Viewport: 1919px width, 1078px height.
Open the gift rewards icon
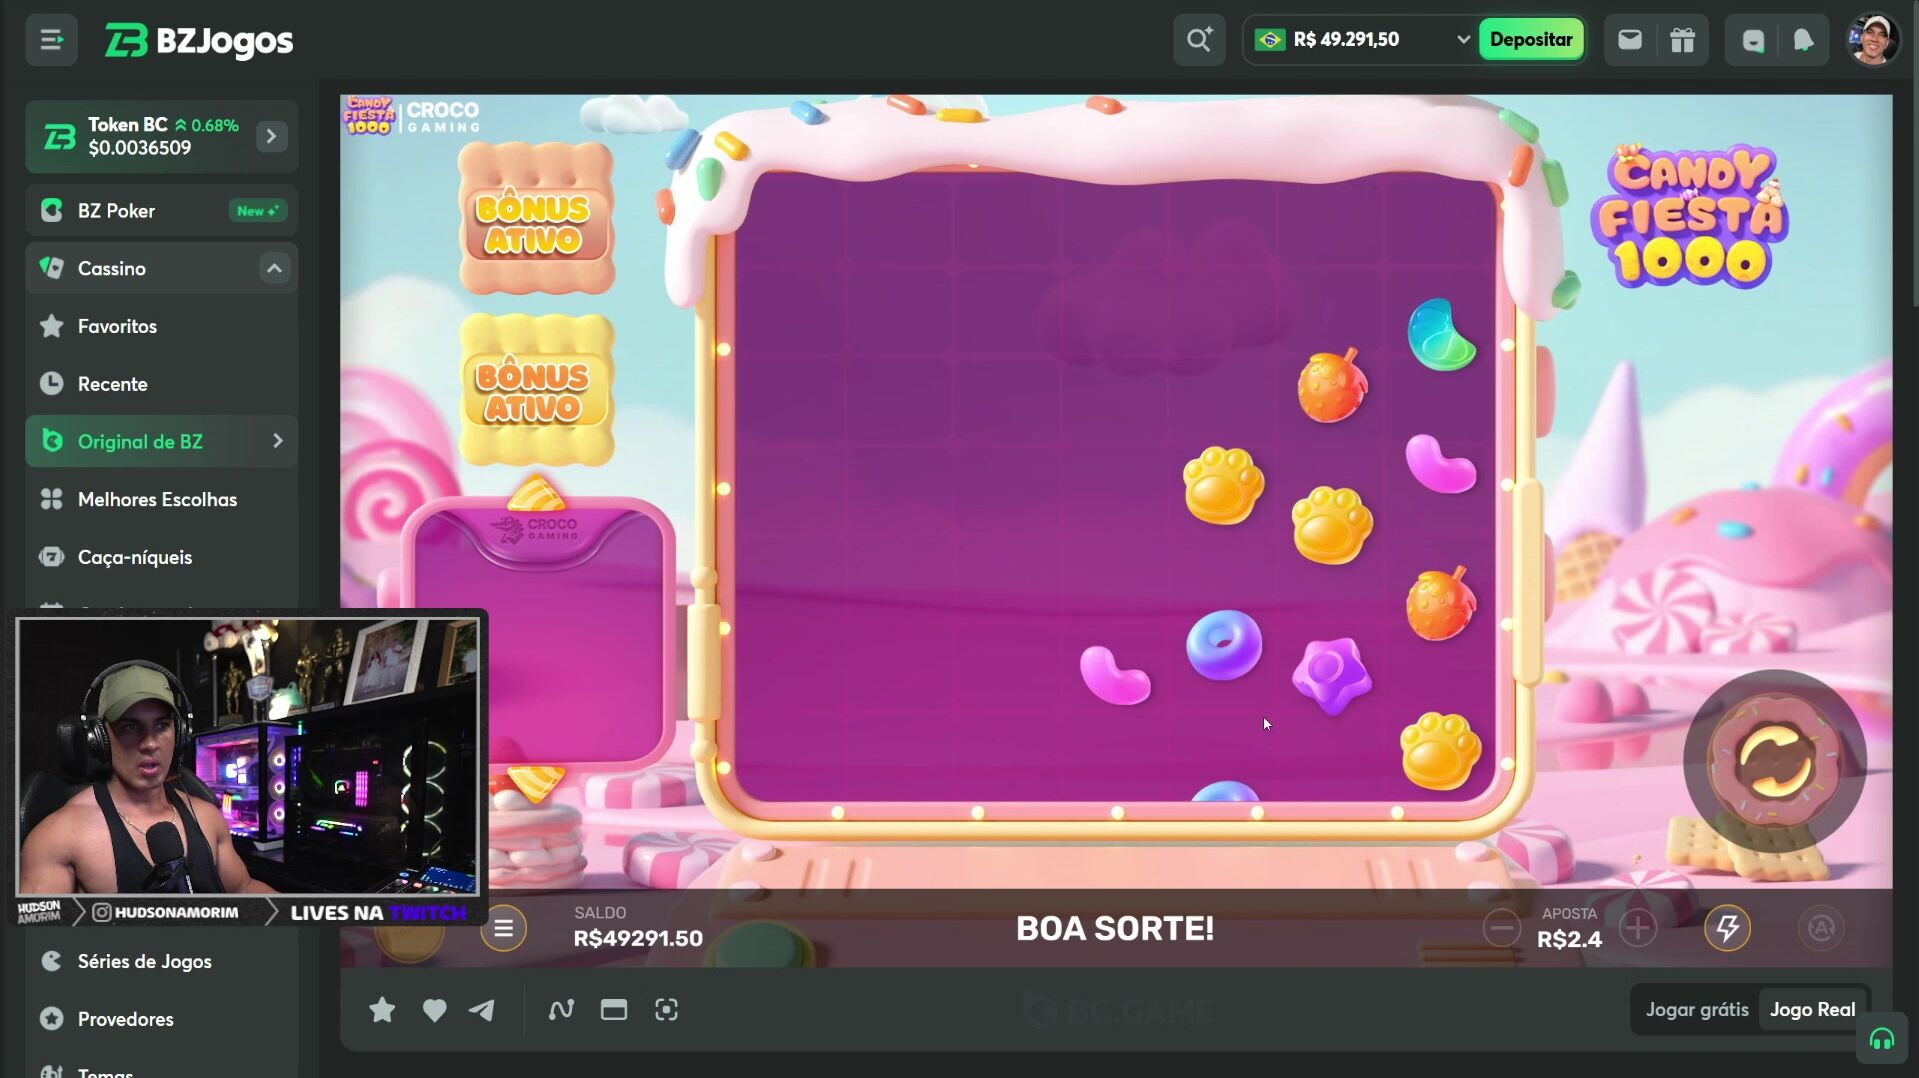(1682, 40)
